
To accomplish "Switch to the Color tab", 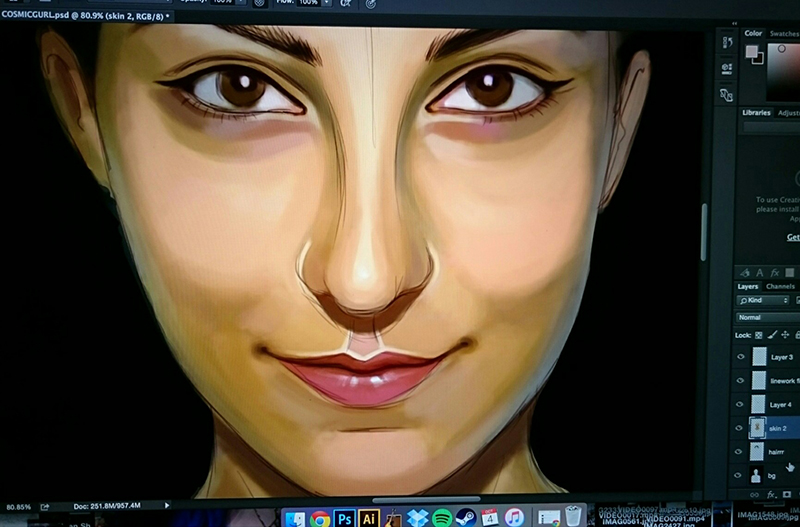I will [x=753, y=33].
